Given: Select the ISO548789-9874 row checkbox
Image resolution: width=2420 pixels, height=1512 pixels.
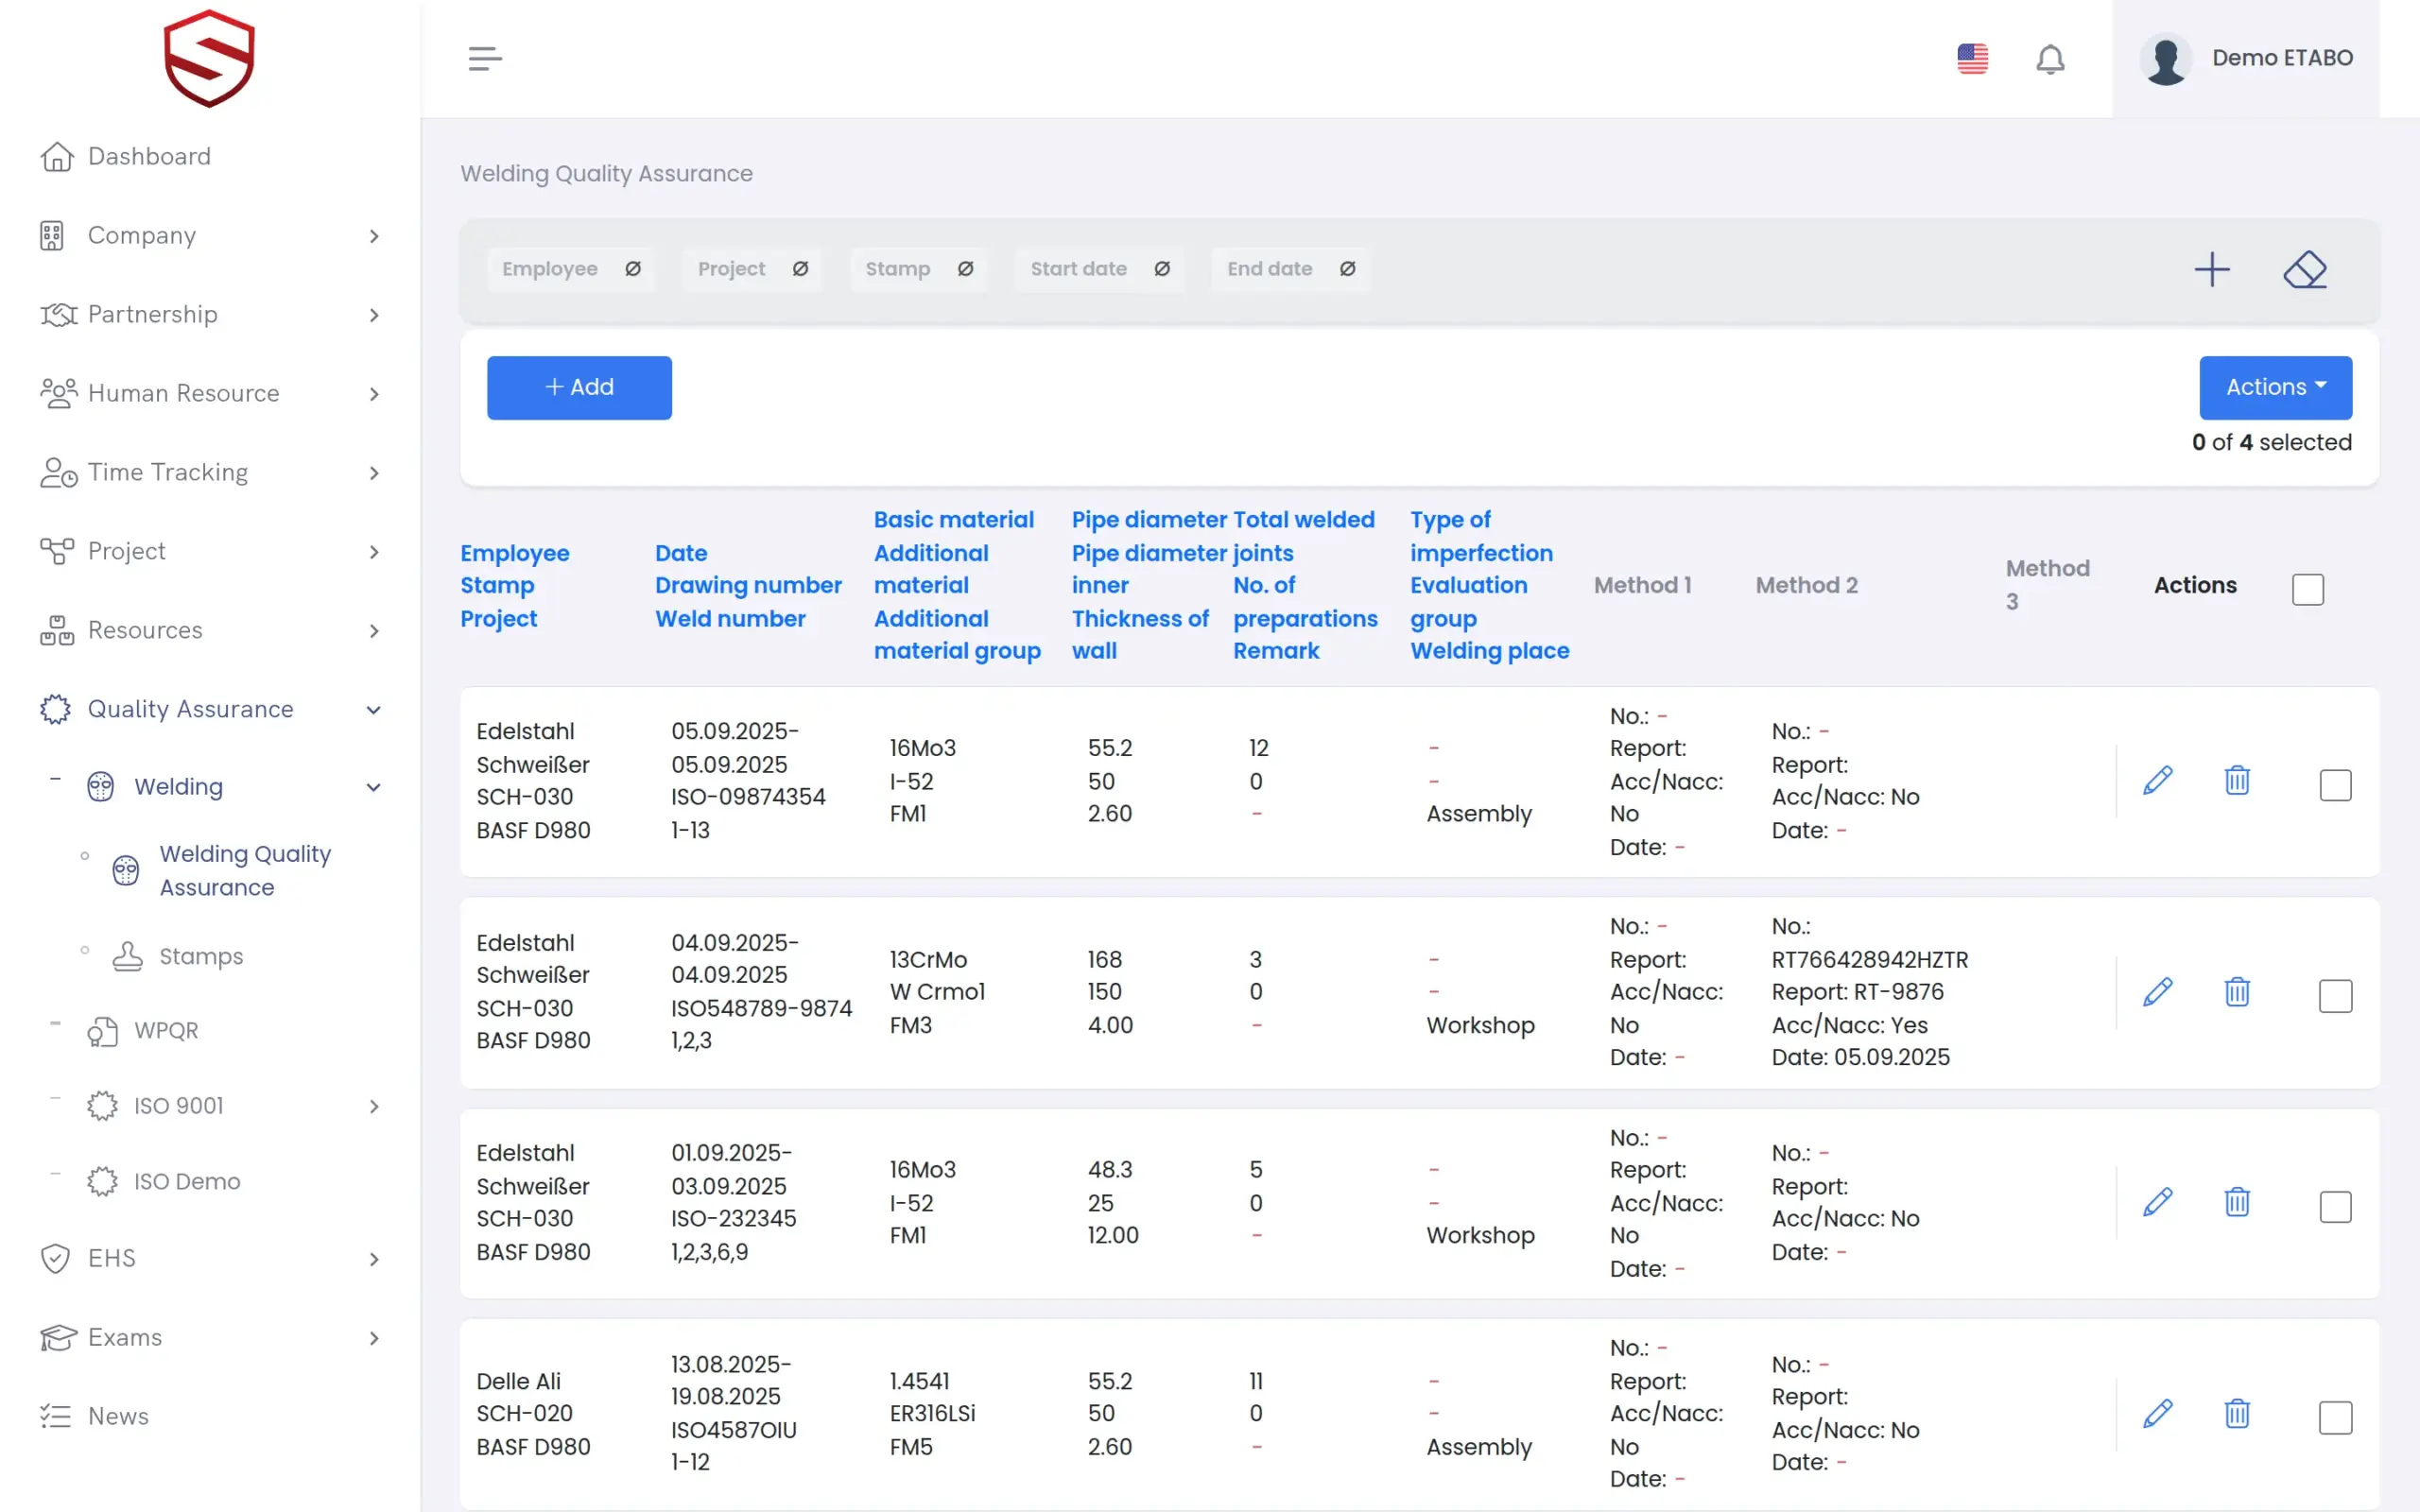Looking at the screenshot, I should pos(2335,996).
